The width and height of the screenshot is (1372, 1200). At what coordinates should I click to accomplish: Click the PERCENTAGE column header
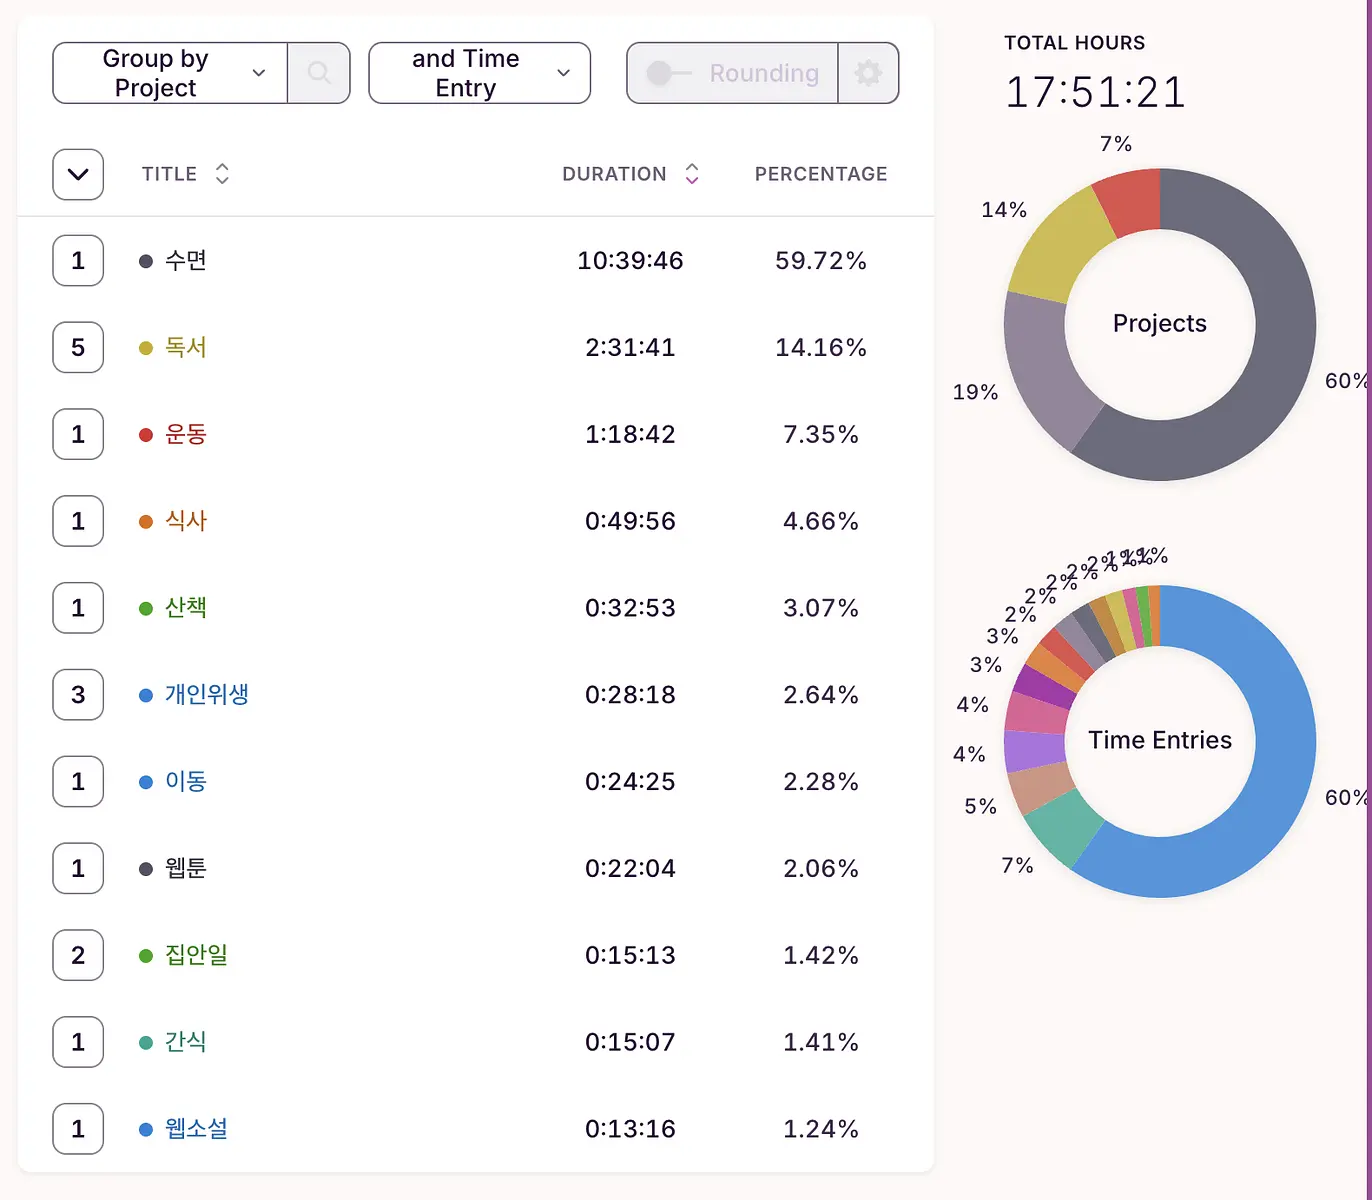(x=821, y=174)
